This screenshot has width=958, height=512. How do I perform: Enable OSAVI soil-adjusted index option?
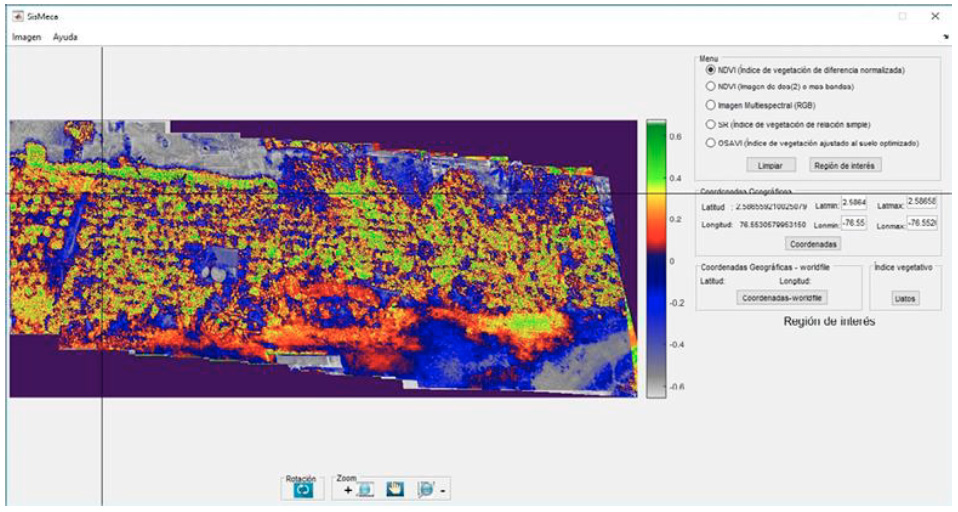coord(711,143)
